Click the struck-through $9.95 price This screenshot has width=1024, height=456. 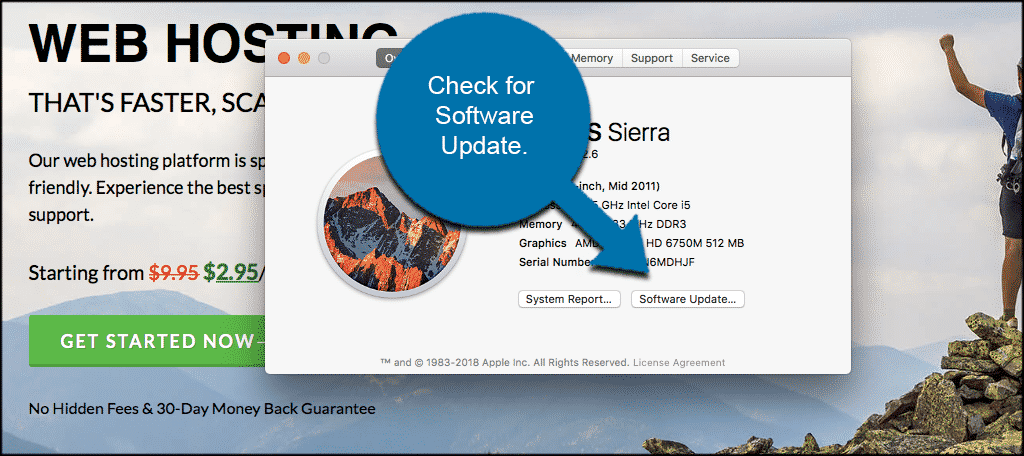(x=174, y=272)
